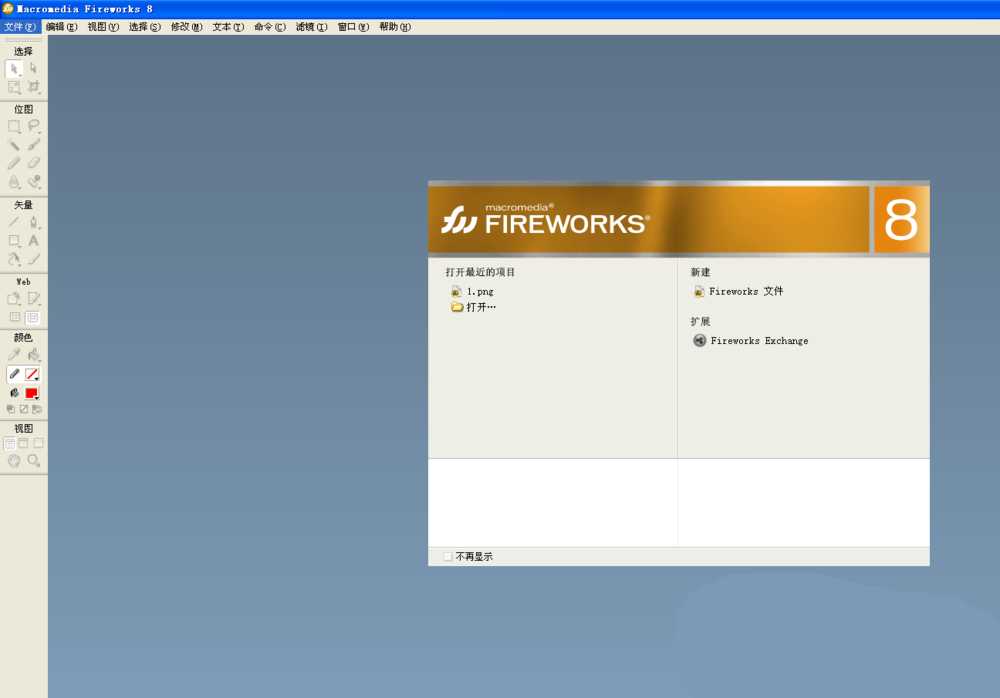Open Fireworks Exchange

pos(758,340)
